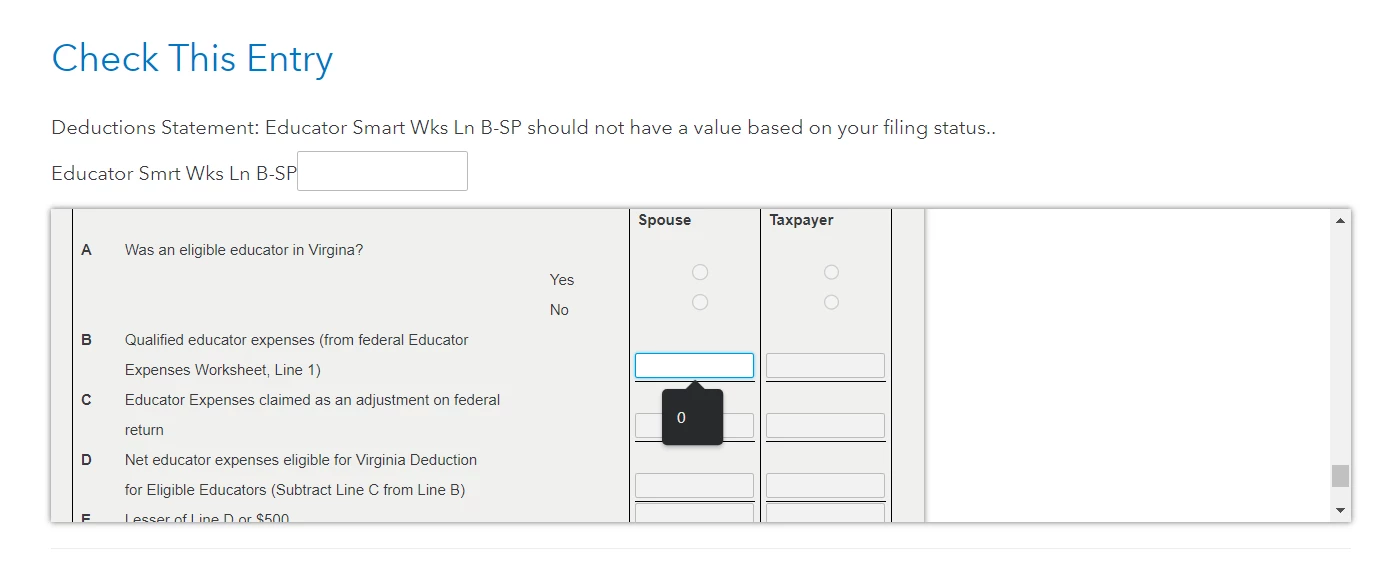Click the scroll down arrow of worksheet panel
1392x578 pixels.
tap(1341, 511)
